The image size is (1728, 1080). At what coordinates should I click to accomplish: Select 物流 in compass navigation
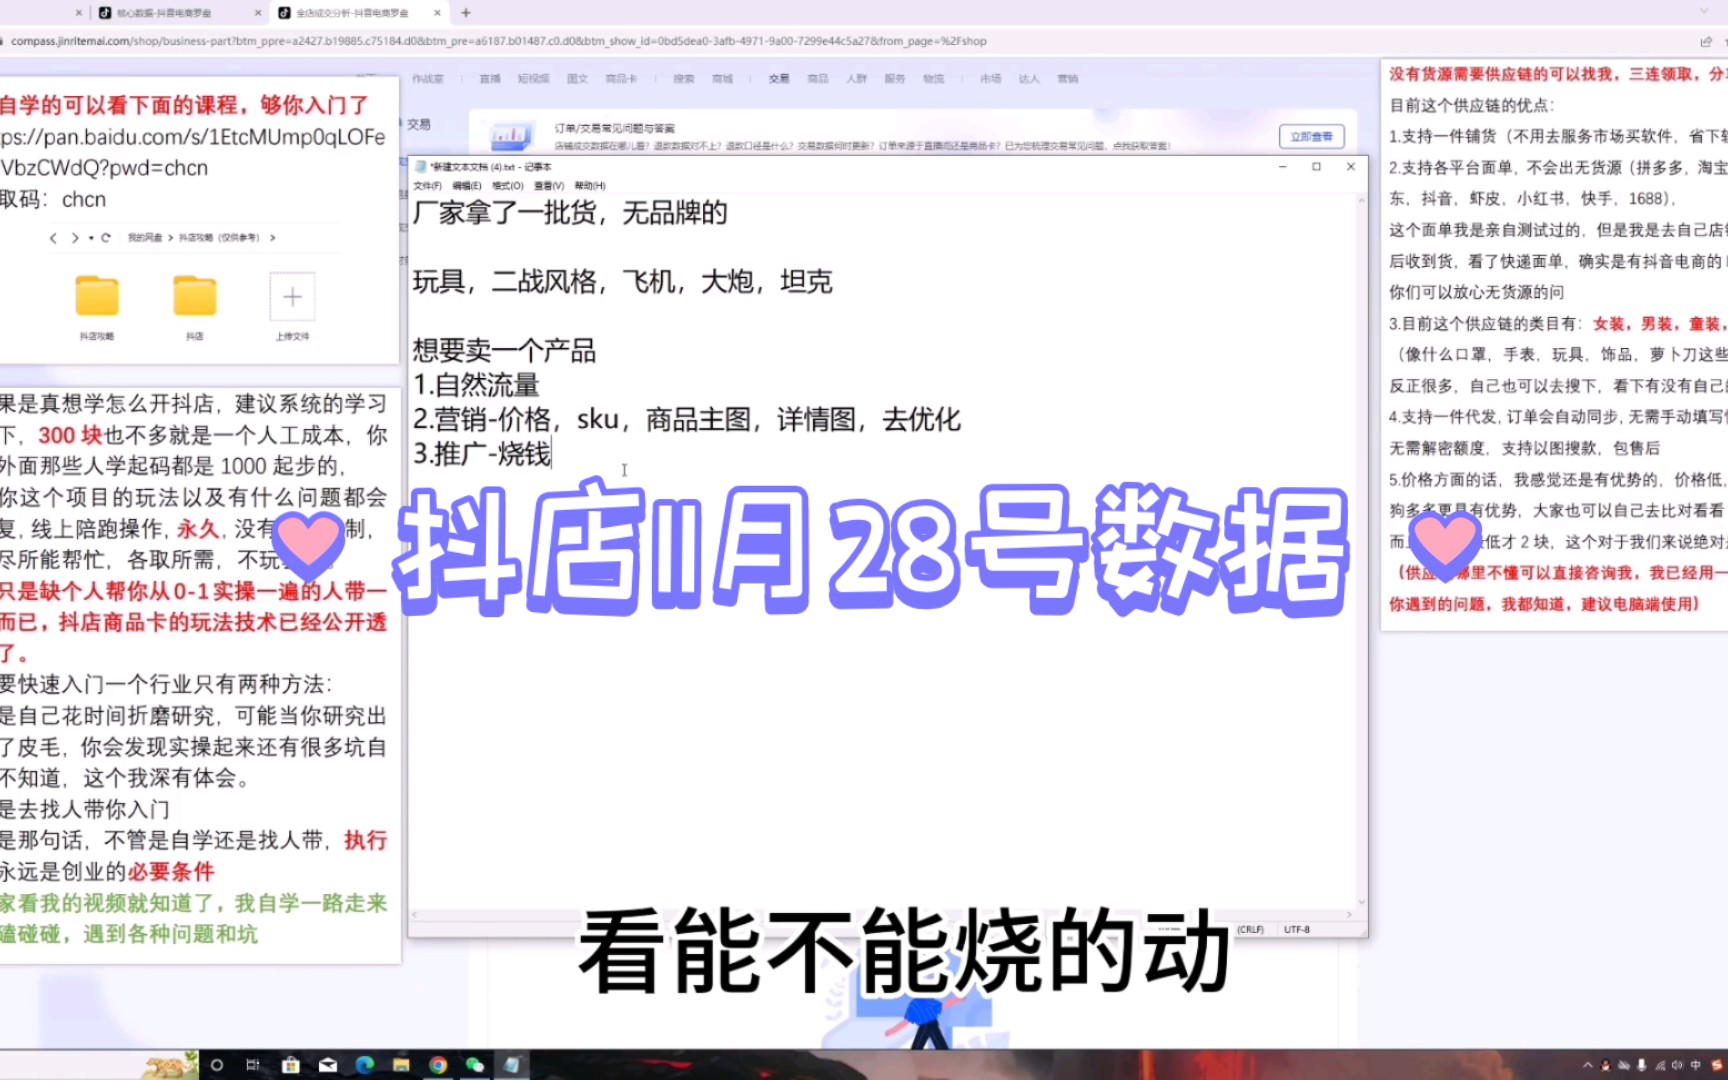click(x=934, y=79)
